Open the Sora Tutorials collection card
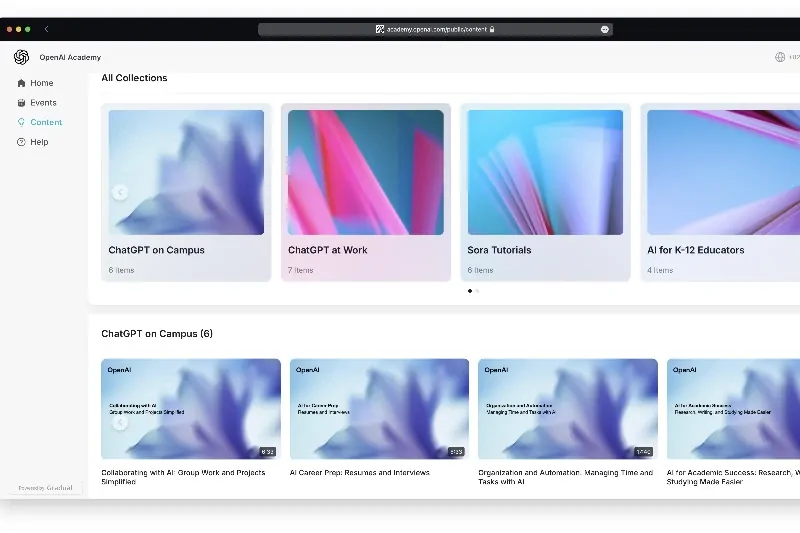 coord(545,192)
